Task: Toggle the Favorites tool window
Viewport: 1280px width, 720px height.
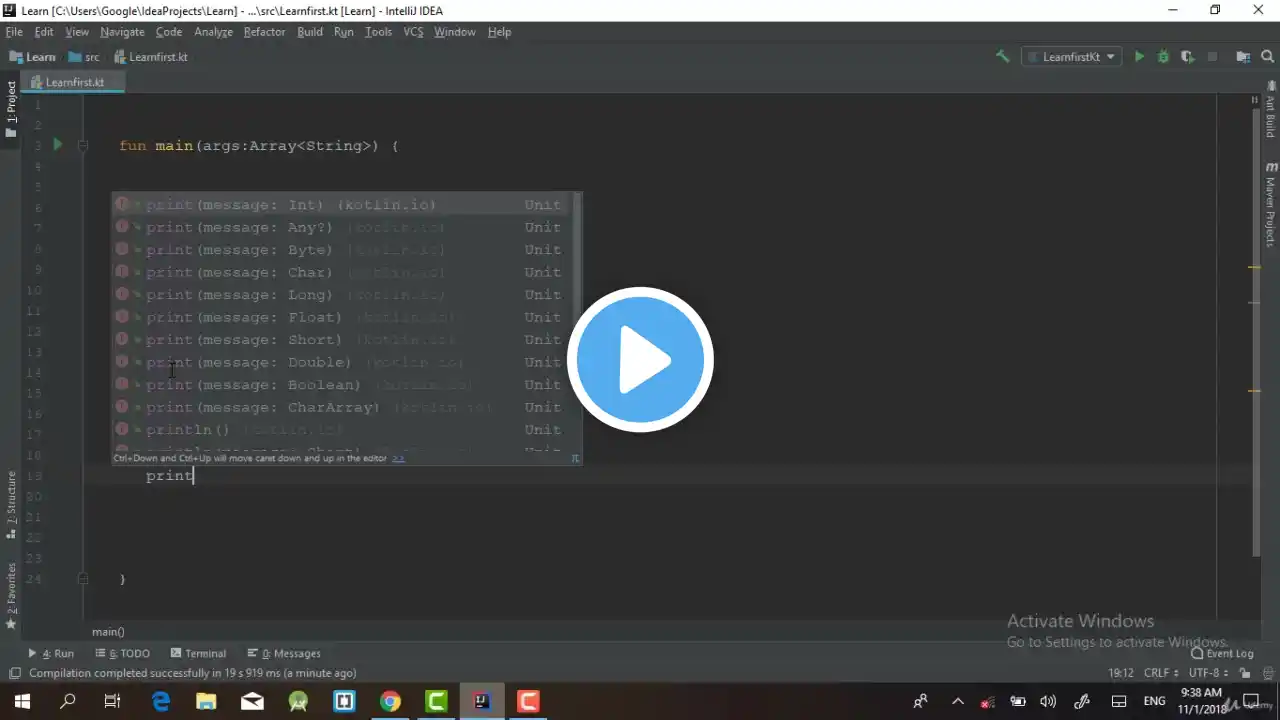Action: [x=11, y=596]
